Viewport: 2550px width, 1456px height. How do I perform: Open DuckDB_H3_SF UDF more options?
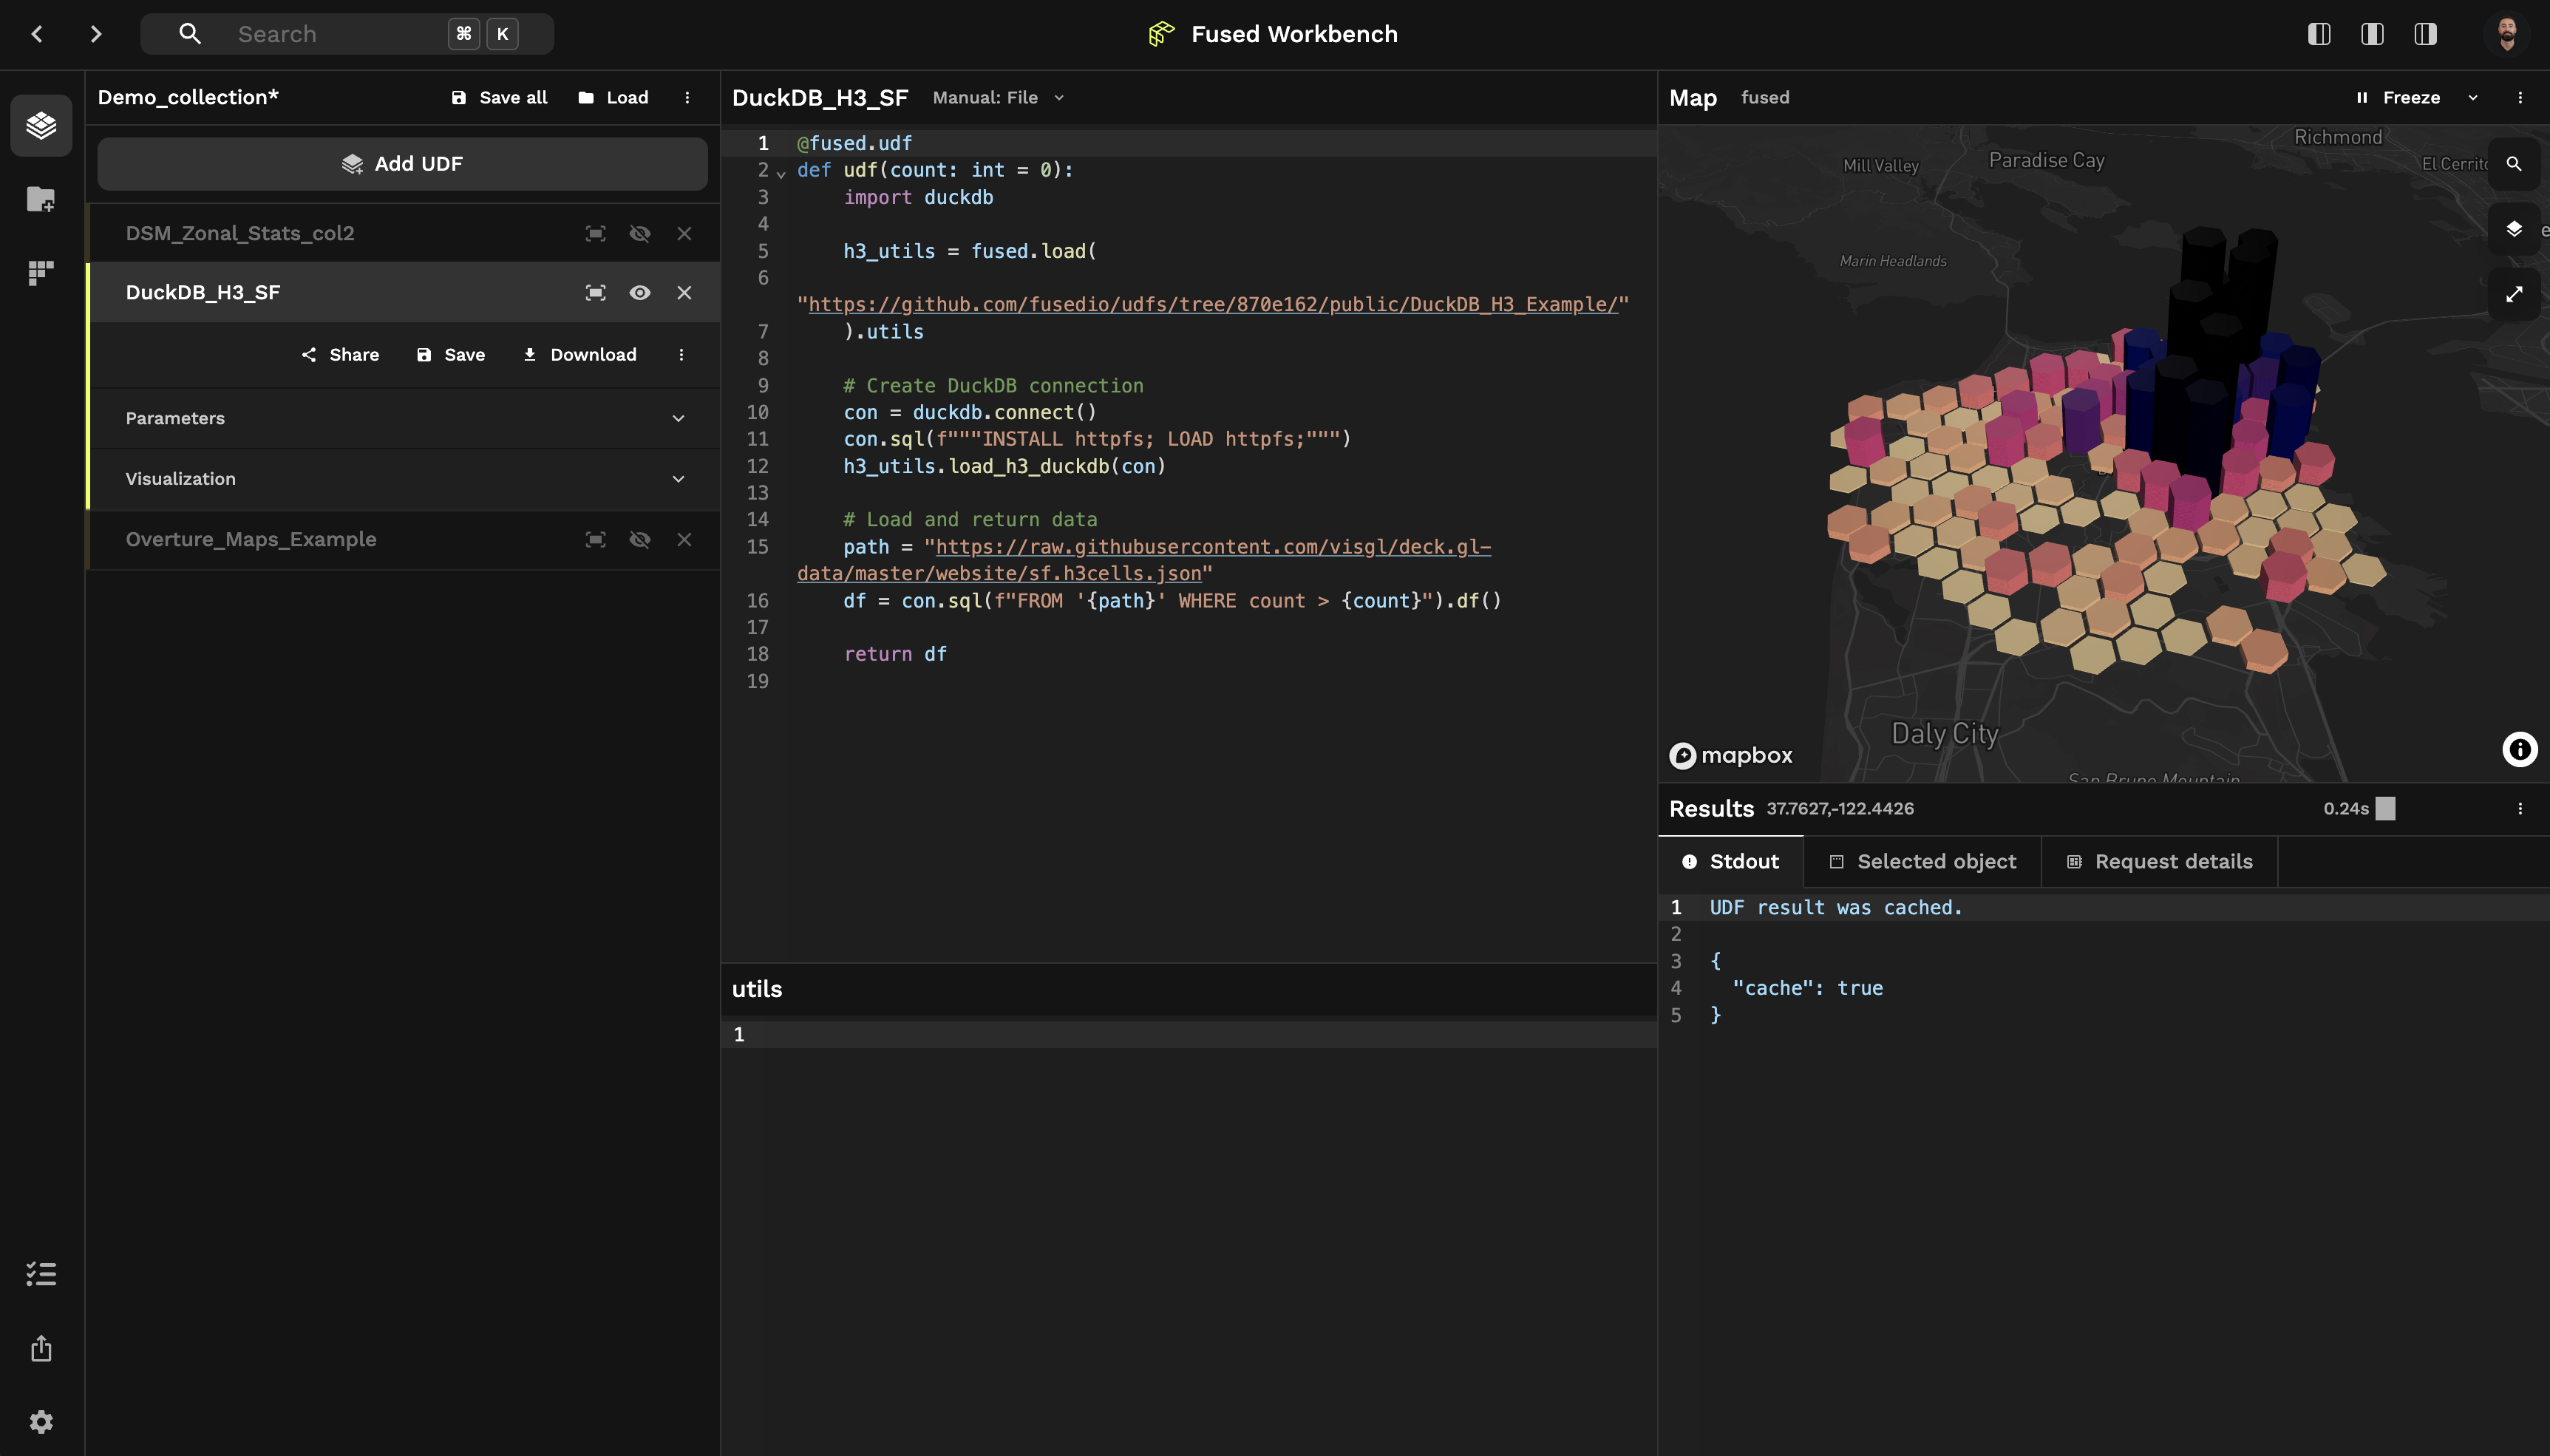click(x=681, y=354)
